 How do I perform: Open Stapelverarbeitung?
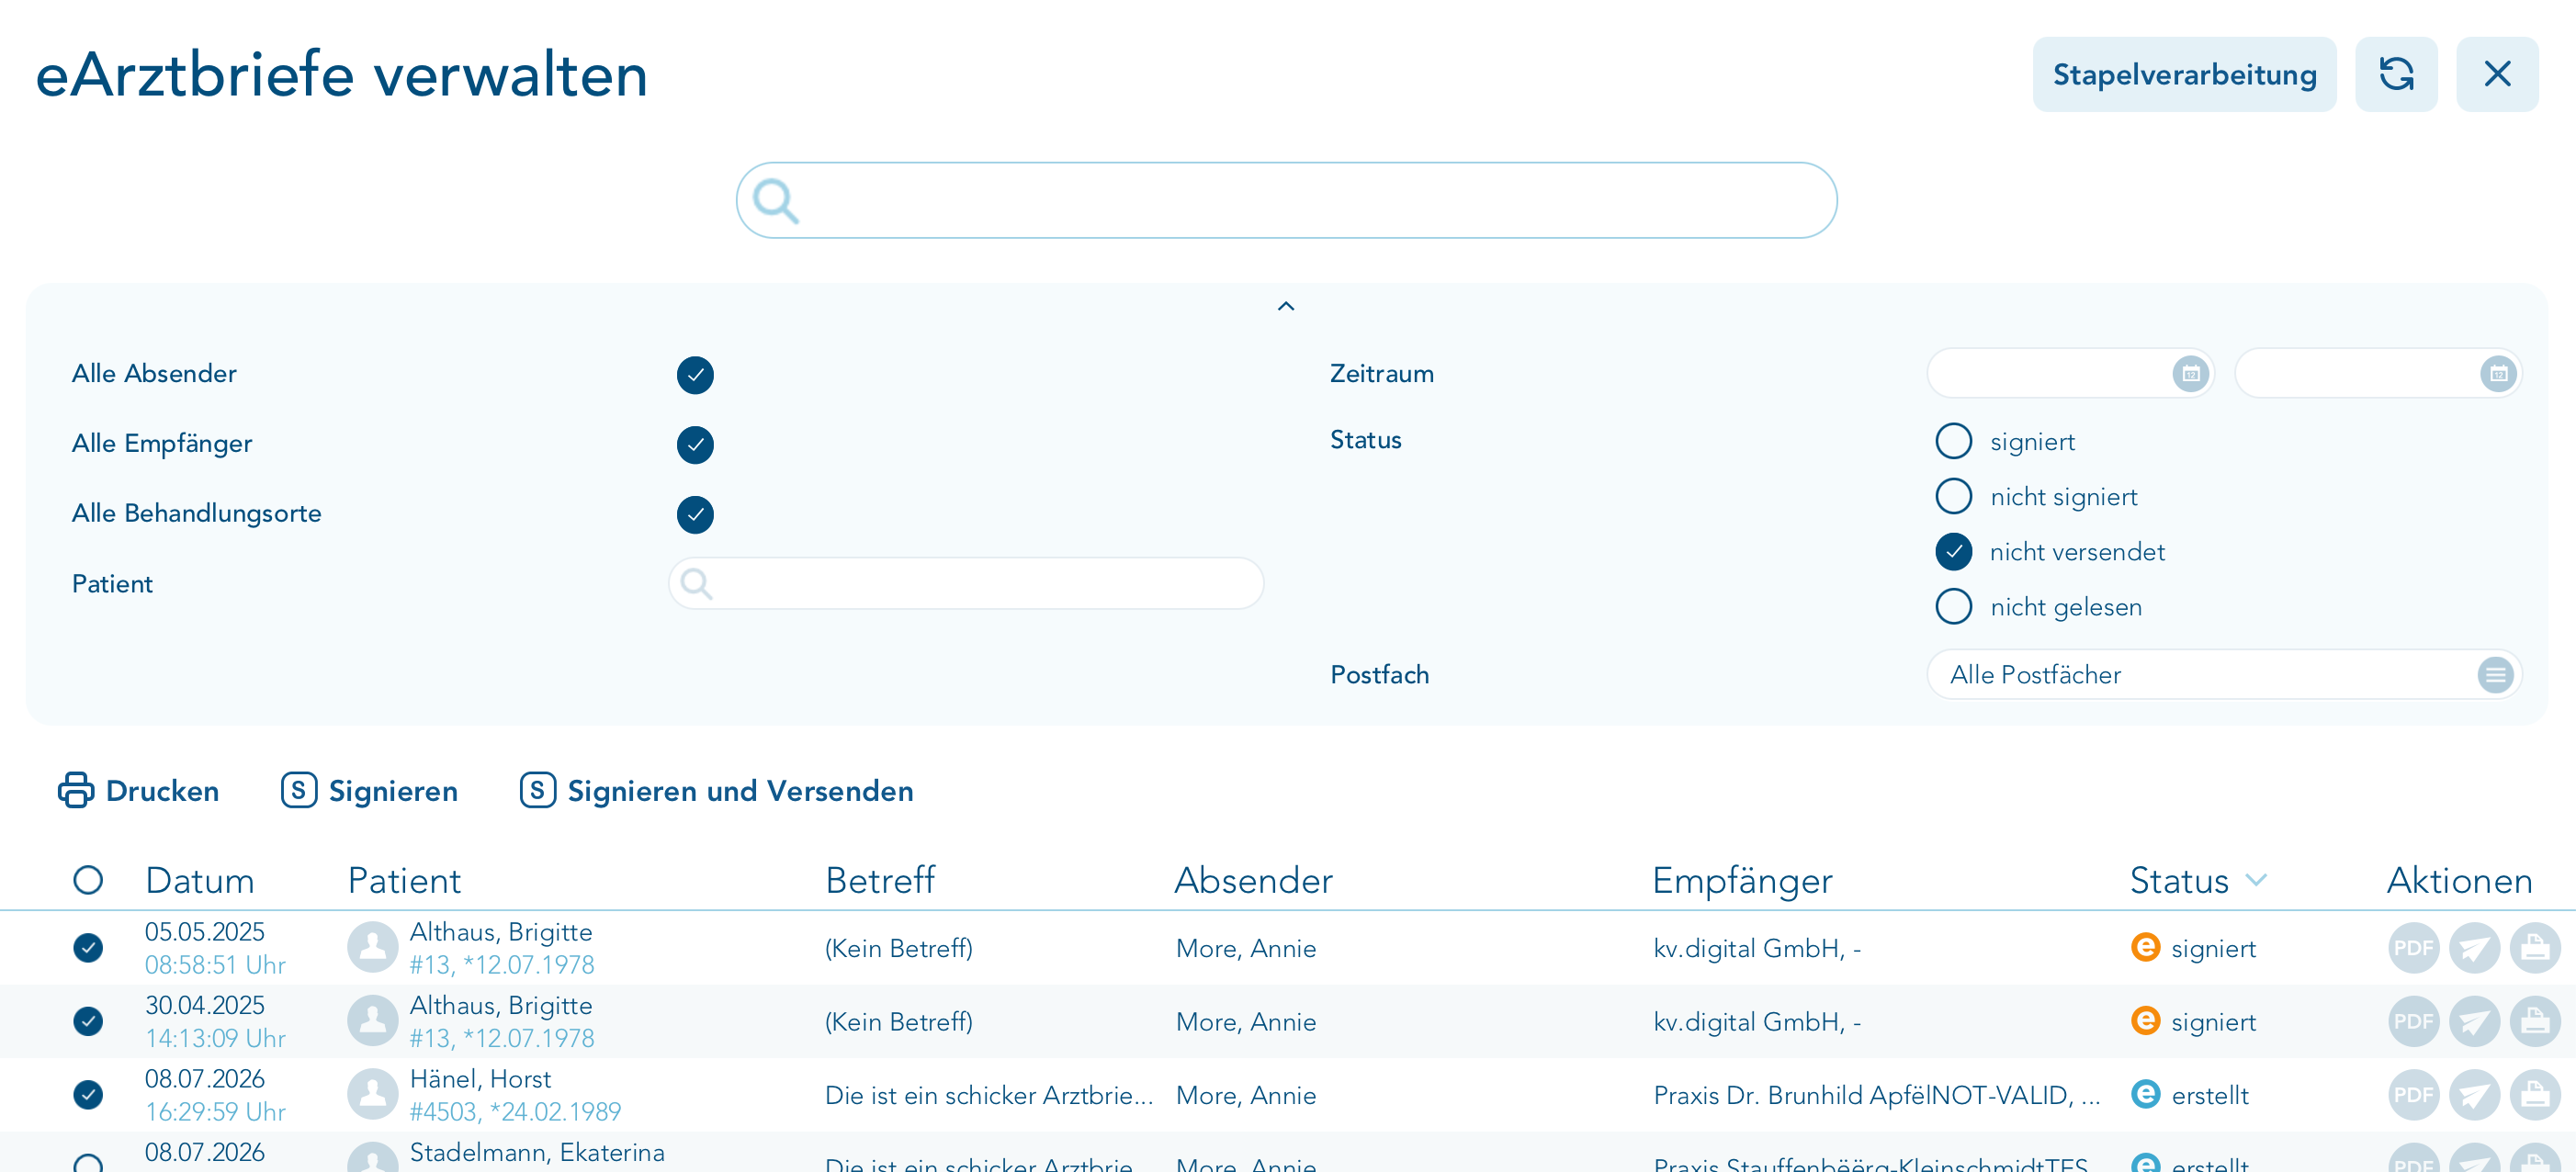2184,75
